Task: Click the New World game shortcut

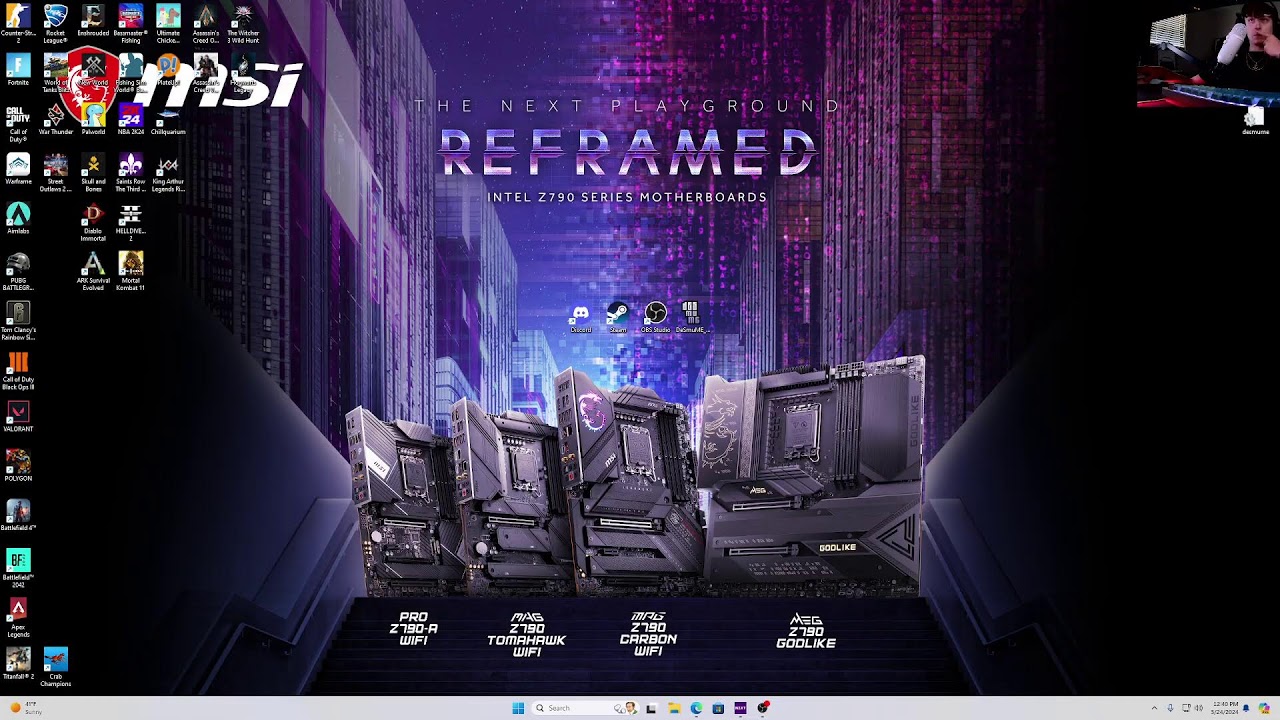Action: (93, 71)
